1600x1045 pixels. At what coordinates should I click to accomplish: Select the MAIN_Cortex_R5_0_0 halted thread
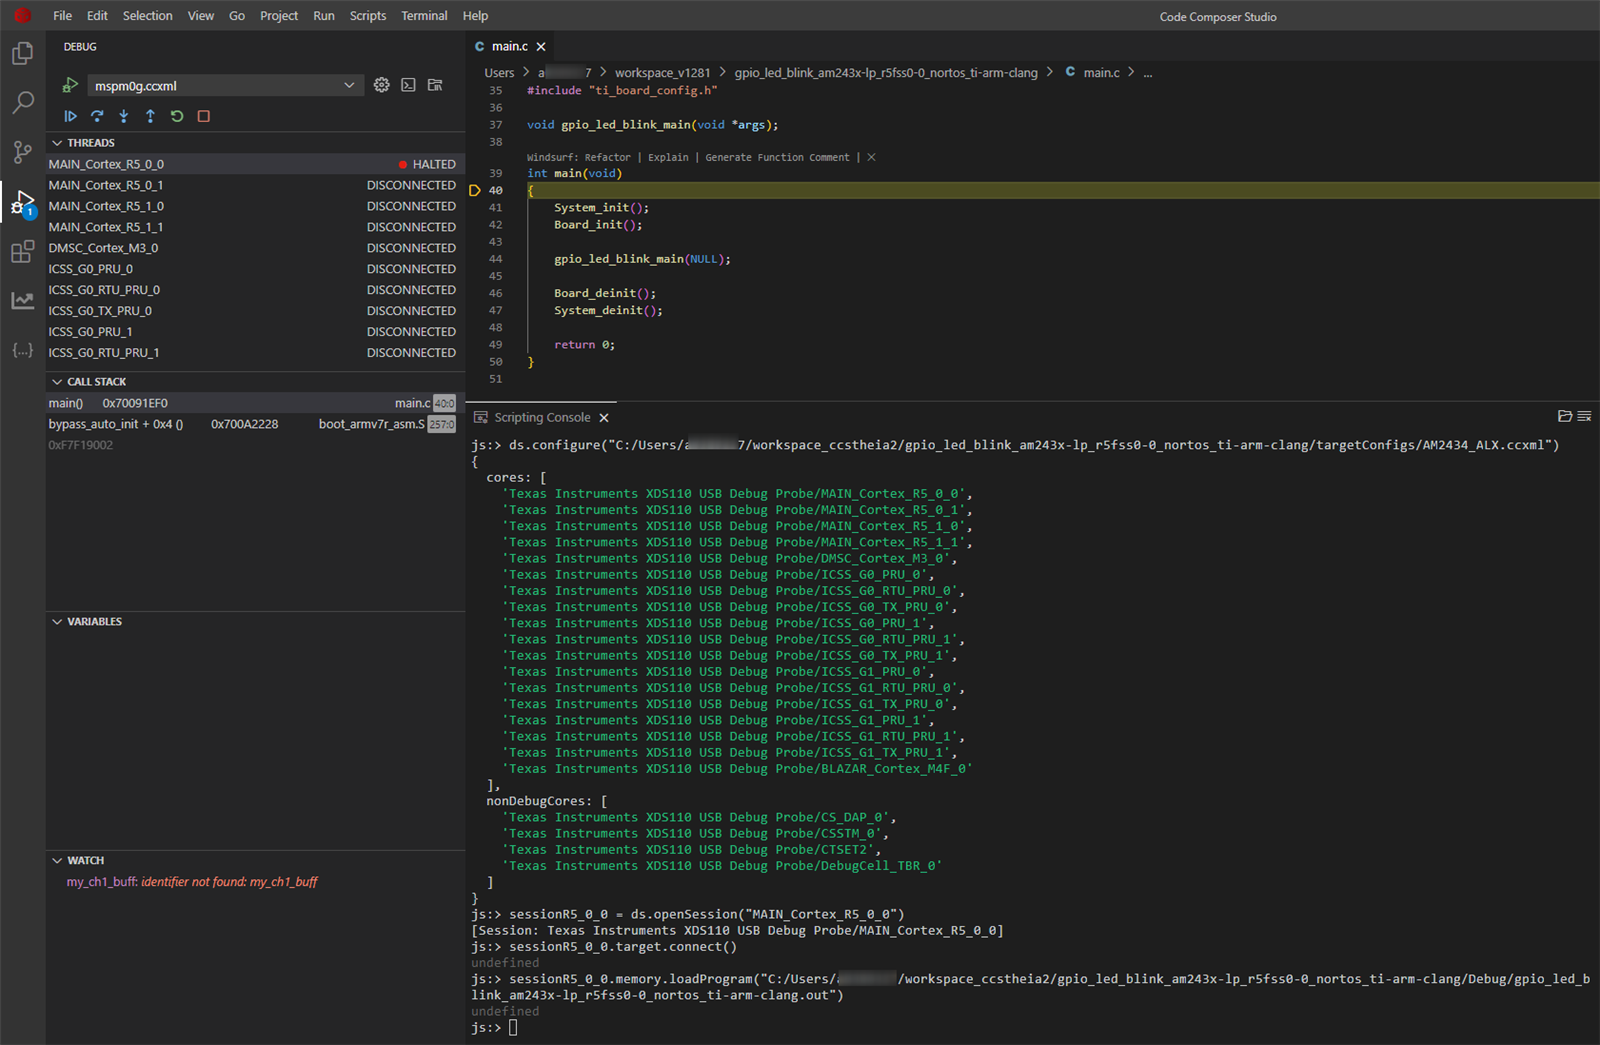click(255, 164)
